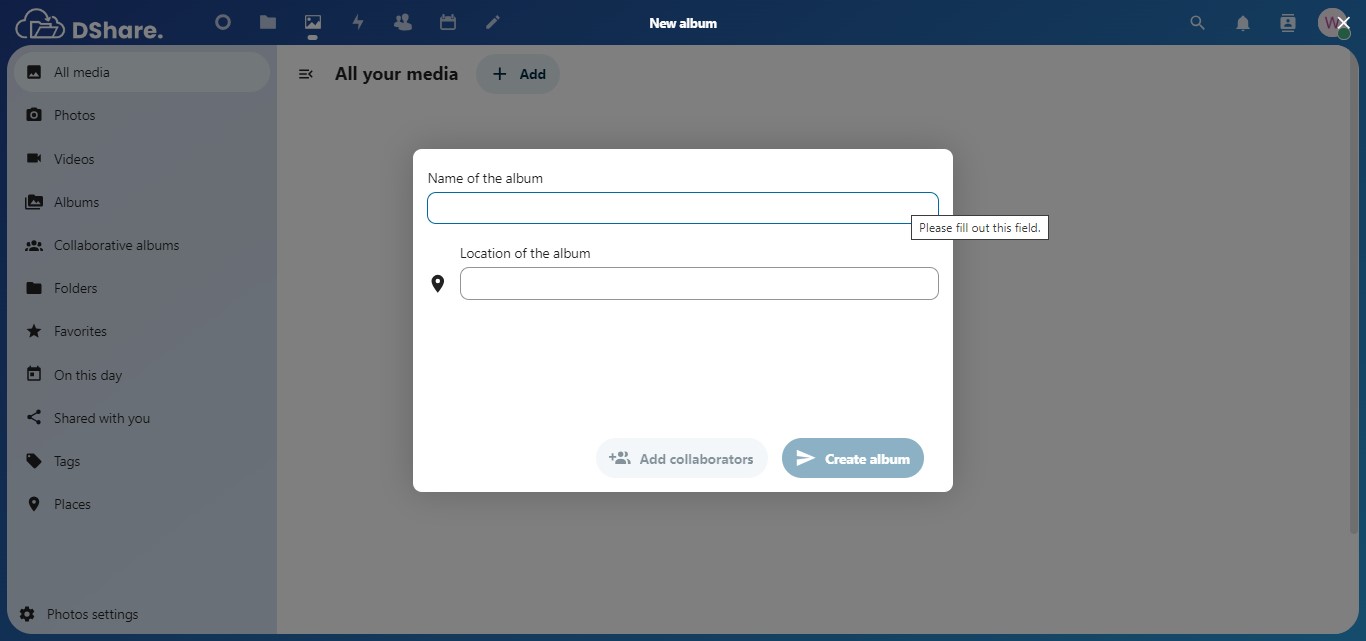
Task: Open the user avatar menu
Action: coord(1331,23)
